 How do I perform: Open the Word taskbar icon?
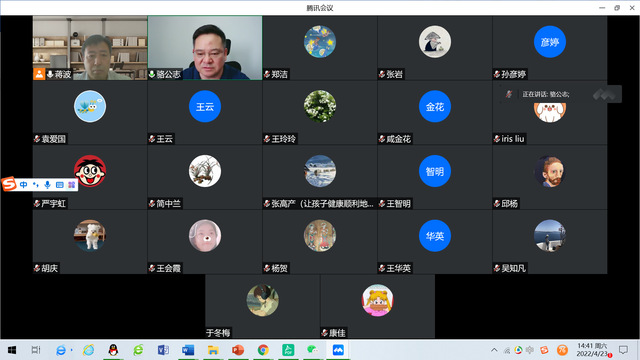(x=188, y=350)
